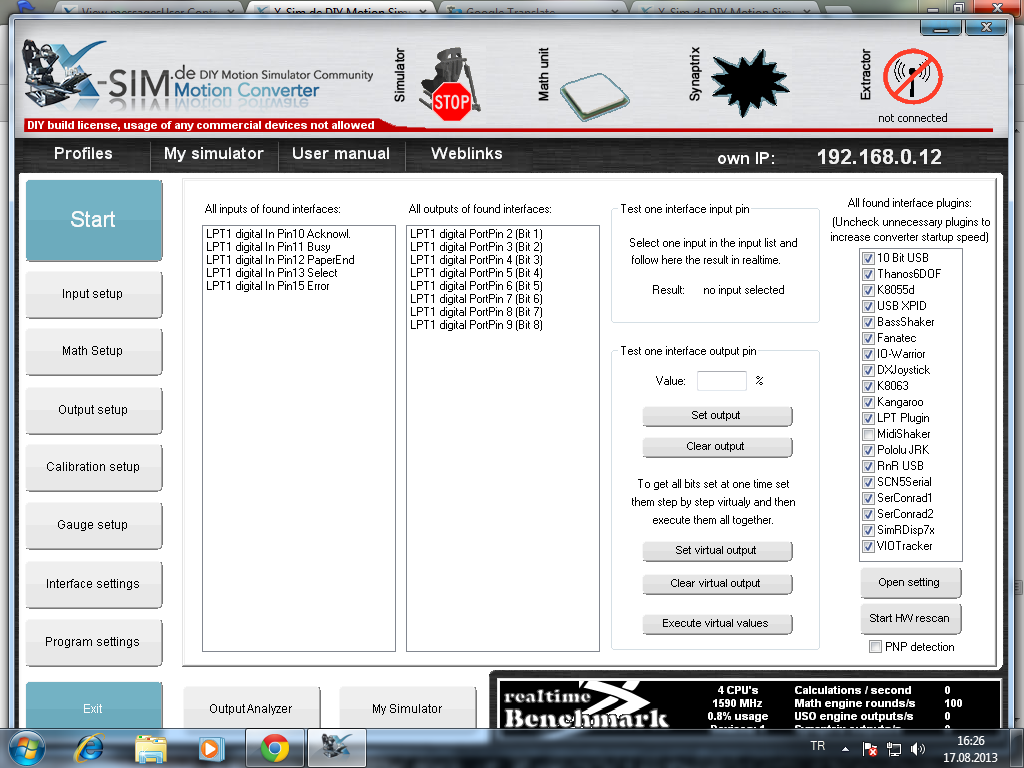
Task: Click the big Start button
Action: [93, 219]
